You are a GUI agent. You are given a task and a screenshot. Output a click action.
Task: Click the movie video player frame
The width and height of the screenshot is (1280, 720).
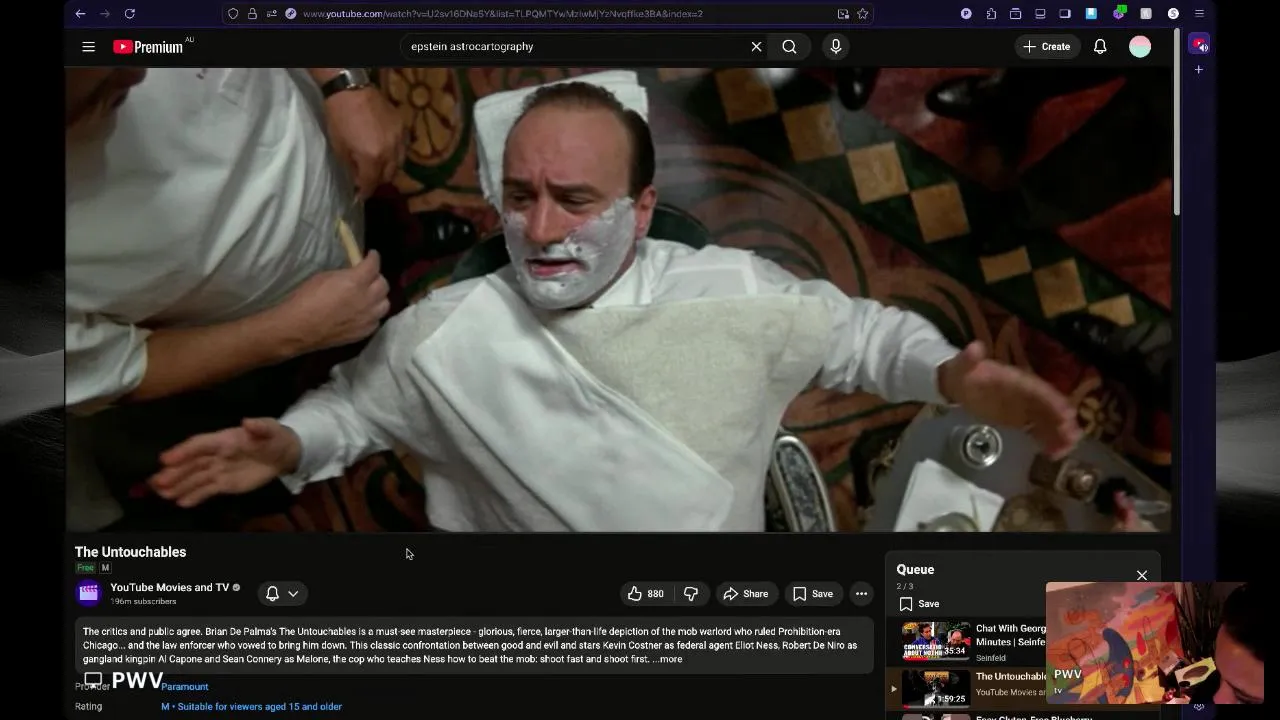coord(618,299)
